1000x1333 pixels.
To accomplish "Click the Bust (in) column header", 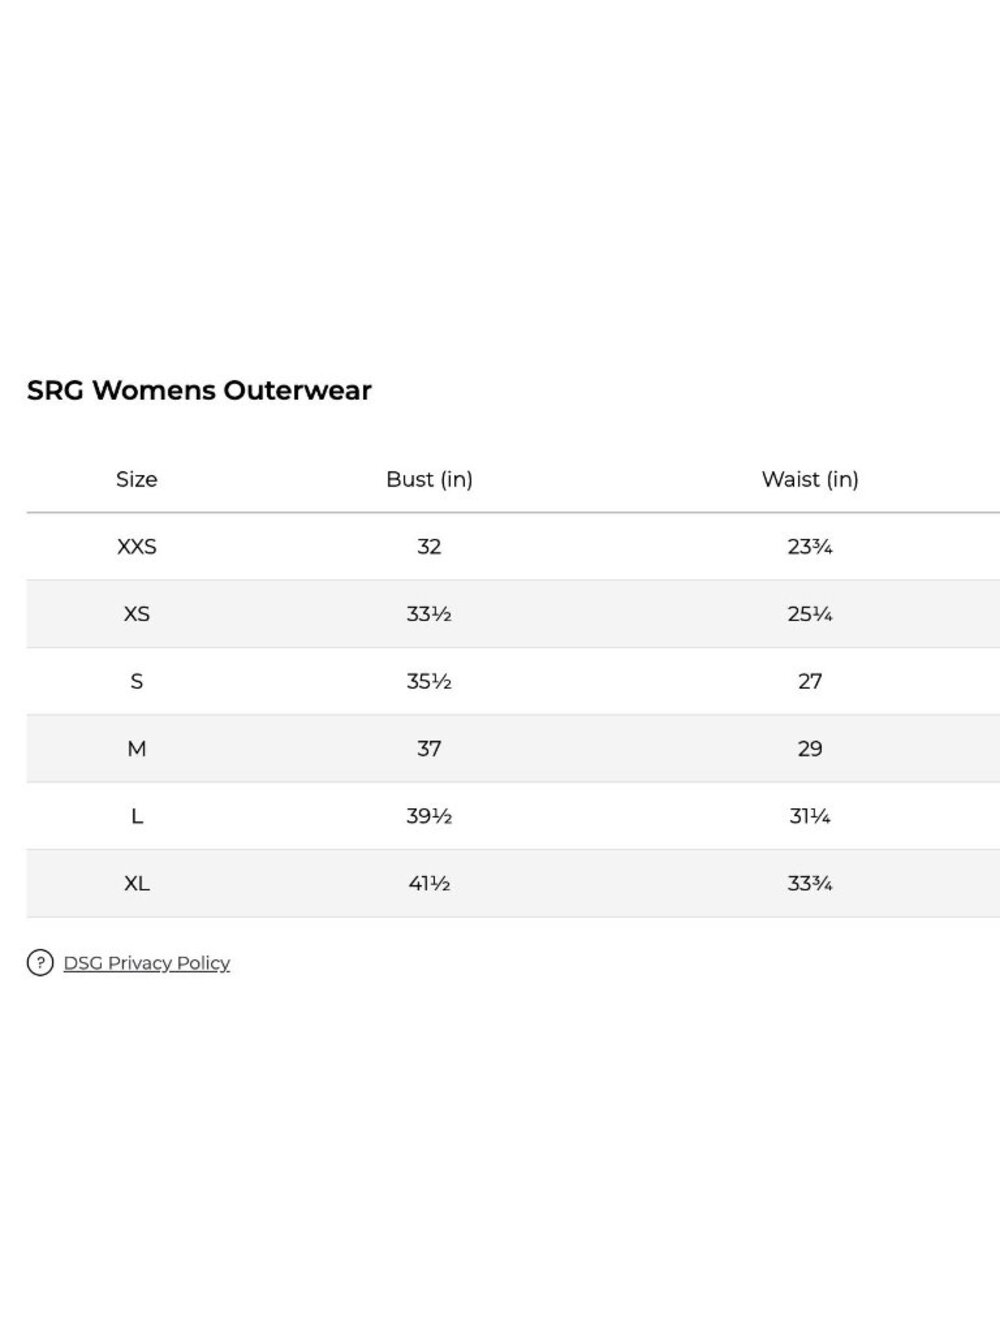I will (x=429, y=479).
